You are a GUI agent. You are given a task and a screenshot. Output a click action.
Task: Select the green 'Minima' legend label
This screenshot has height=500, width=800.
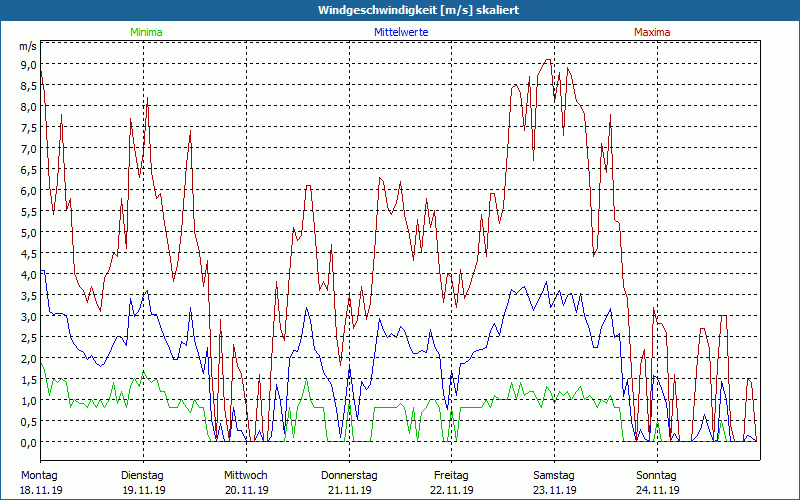pyautogui.click(x=146, y=32)
